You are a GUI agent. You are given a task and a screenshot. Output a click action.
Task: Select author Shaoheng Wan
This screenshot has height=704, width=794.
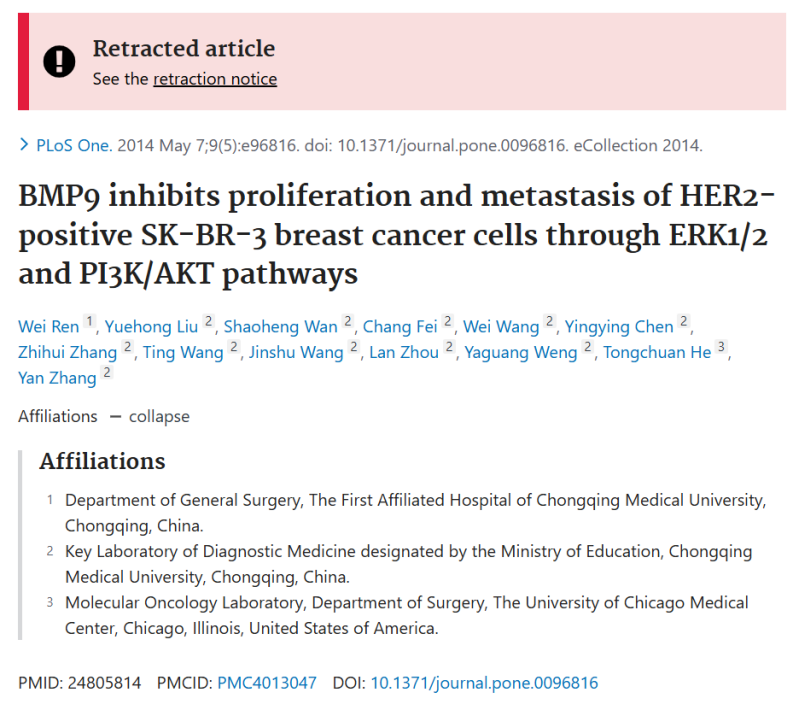click(x=281, y=327)
